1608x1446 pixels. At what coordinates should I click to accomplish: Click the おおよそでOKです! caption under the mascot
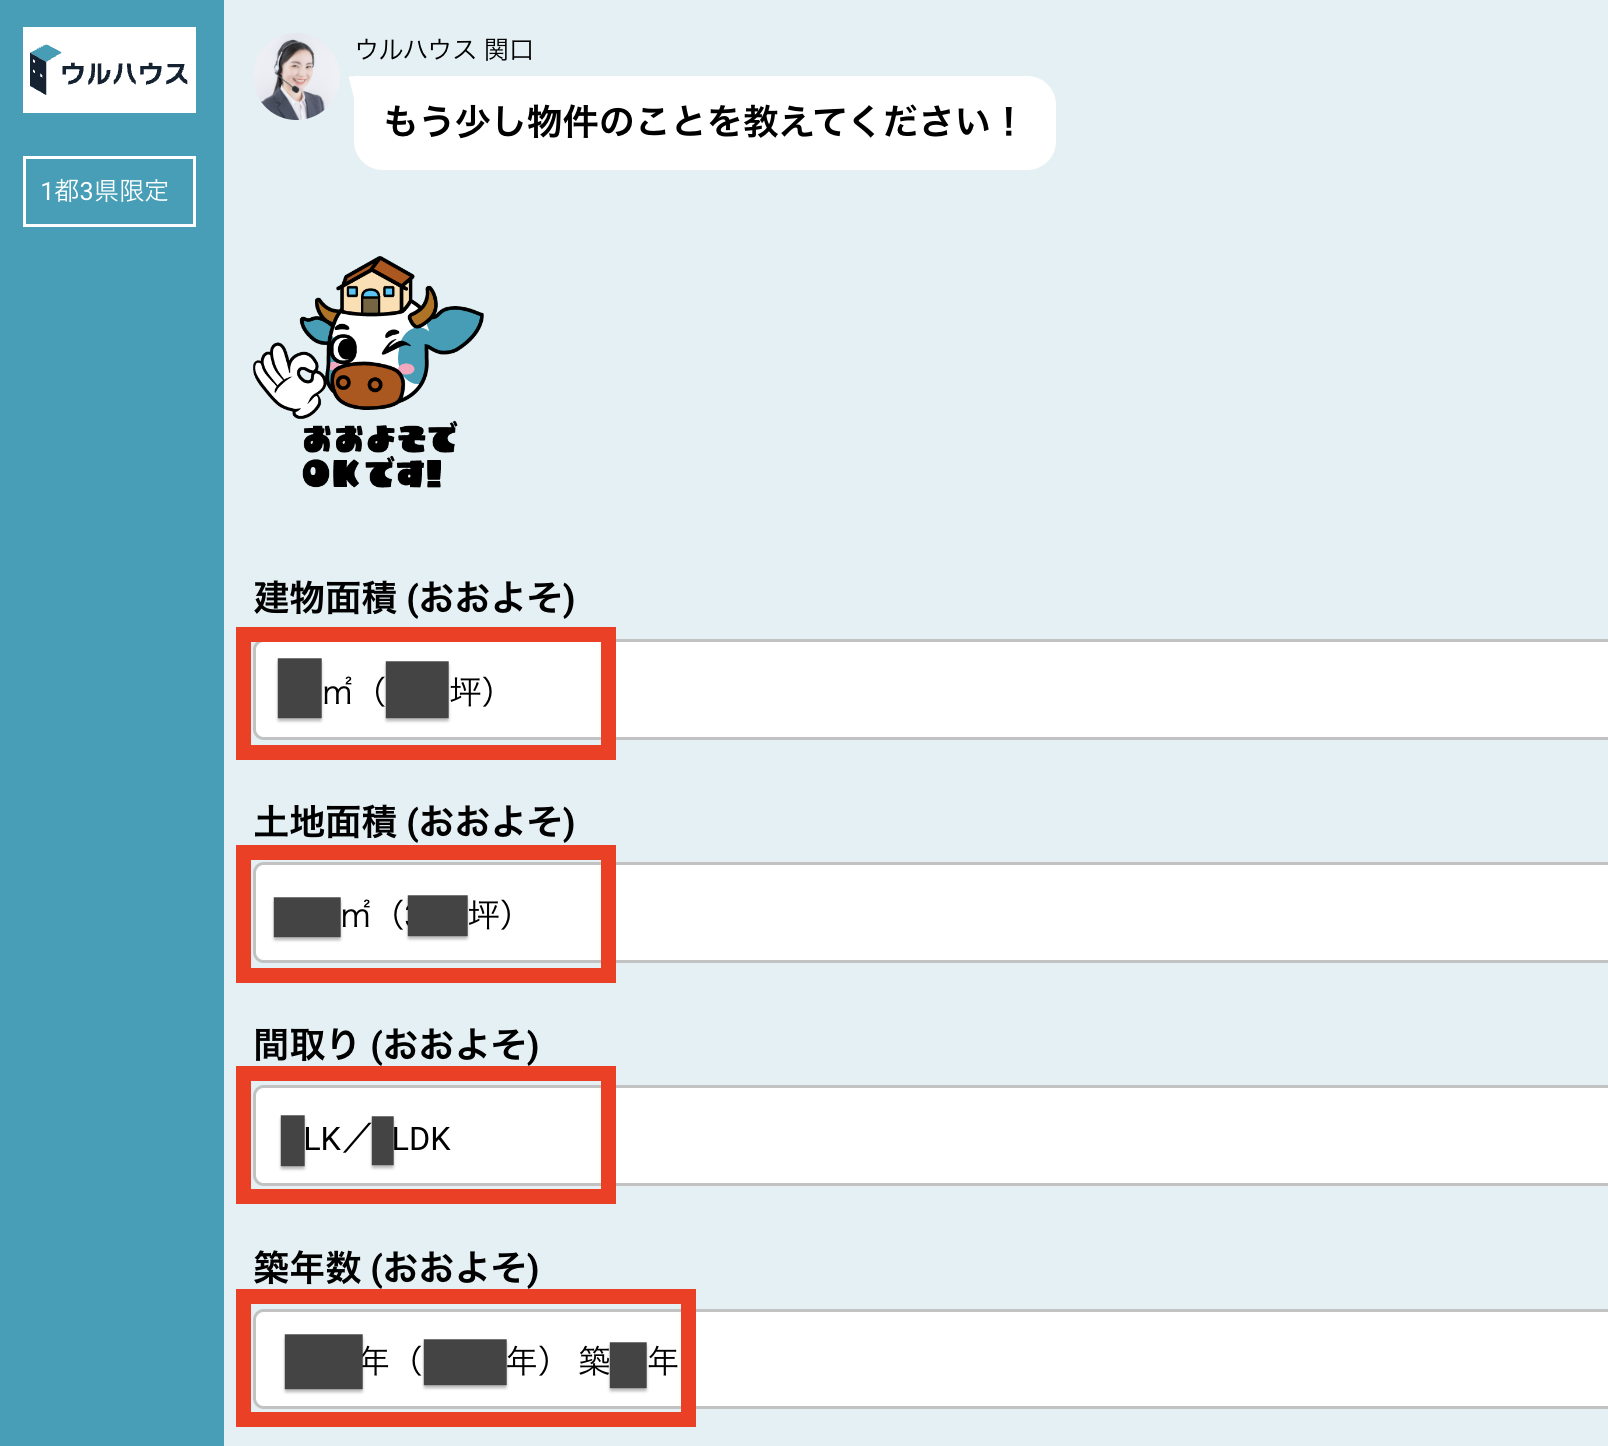tap(377, 456)
